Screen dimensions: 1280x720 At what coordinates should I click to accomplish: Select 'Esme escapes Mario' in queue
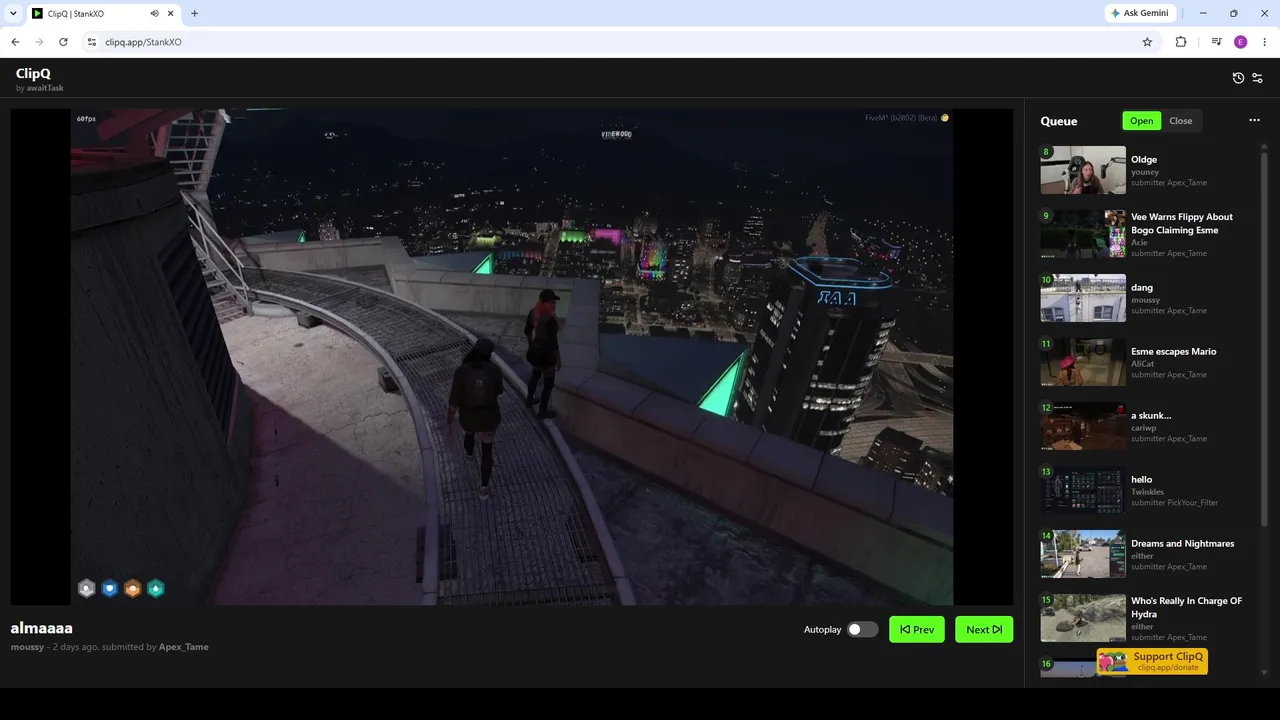pos(1174,351)
